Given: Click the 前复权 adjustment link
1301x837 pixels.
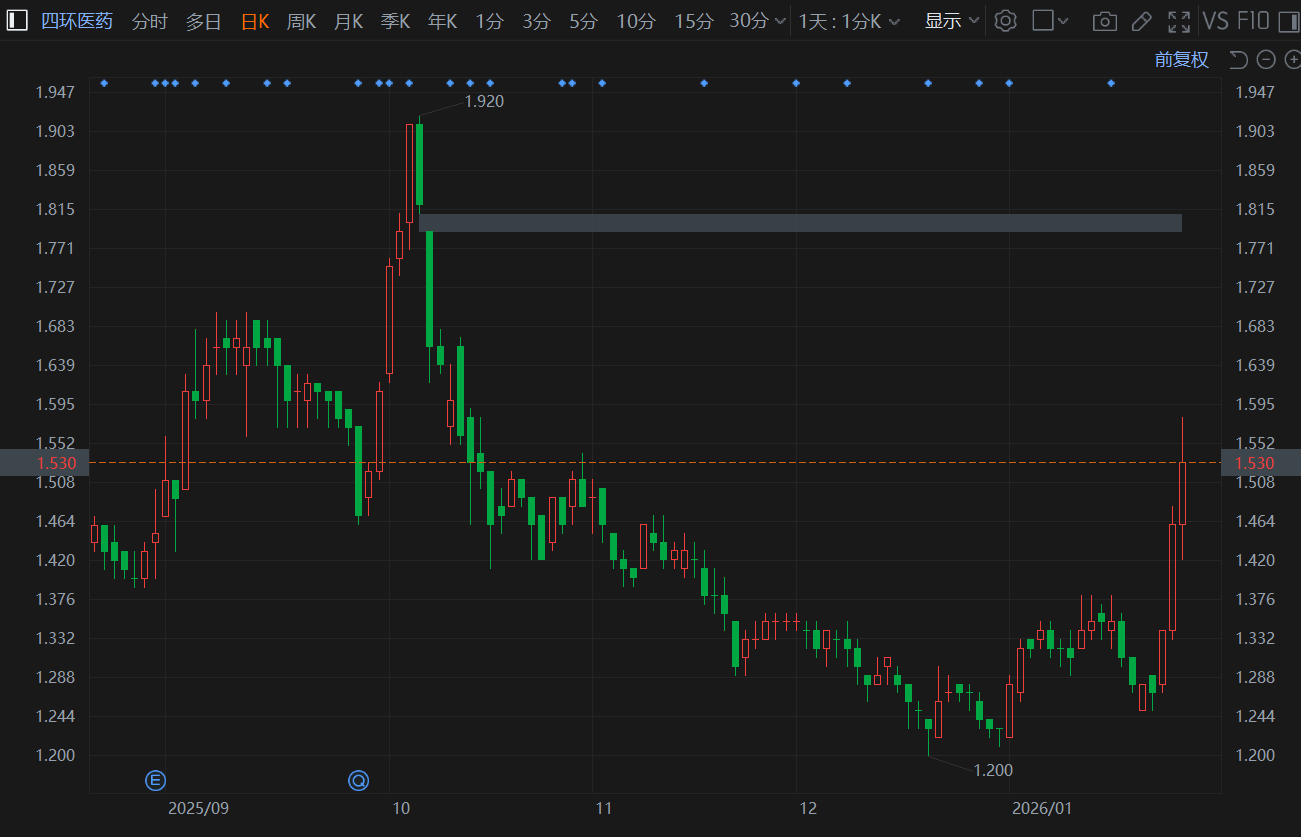Looking at the screenshot, I should [x=1181, y=60].
